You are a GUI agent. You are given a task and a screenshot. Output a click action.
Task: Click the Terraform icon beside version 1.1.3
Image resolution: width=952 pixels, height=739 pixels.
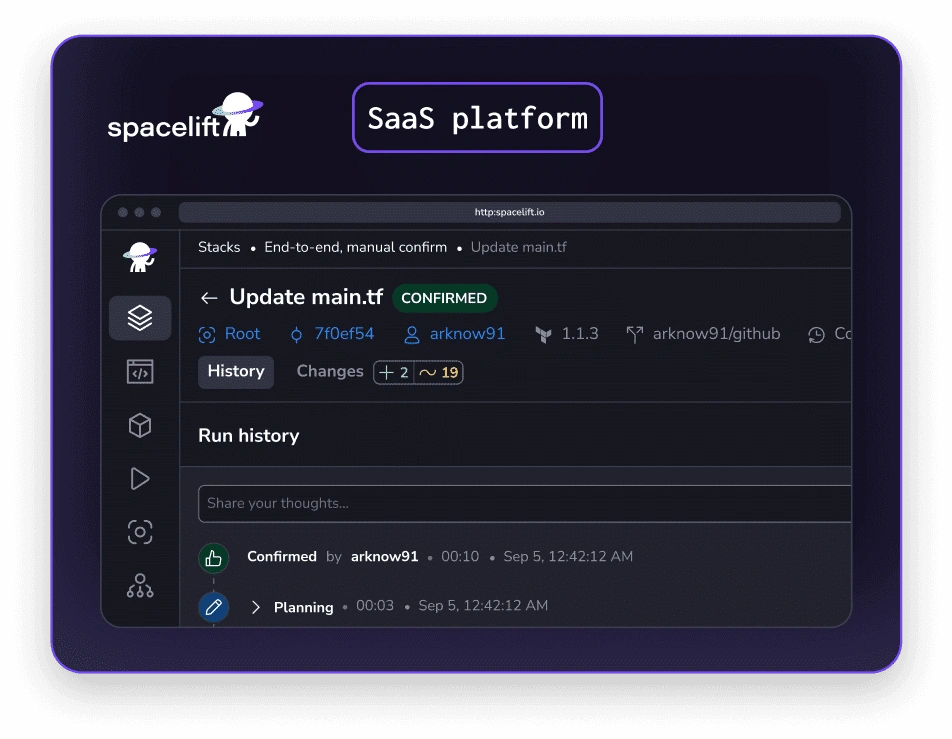[543, 335]
